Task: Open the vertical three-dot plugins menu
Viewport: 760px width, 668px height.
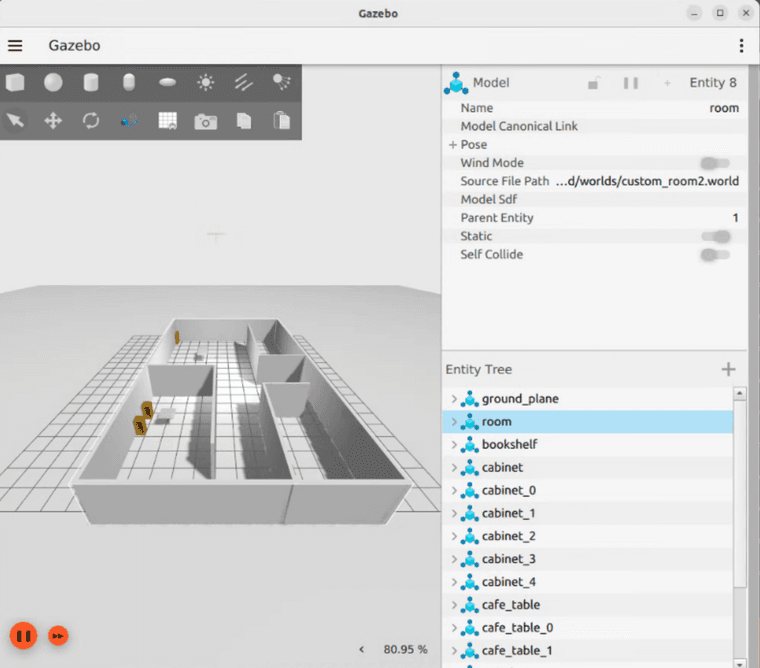Action: (741, 46)
